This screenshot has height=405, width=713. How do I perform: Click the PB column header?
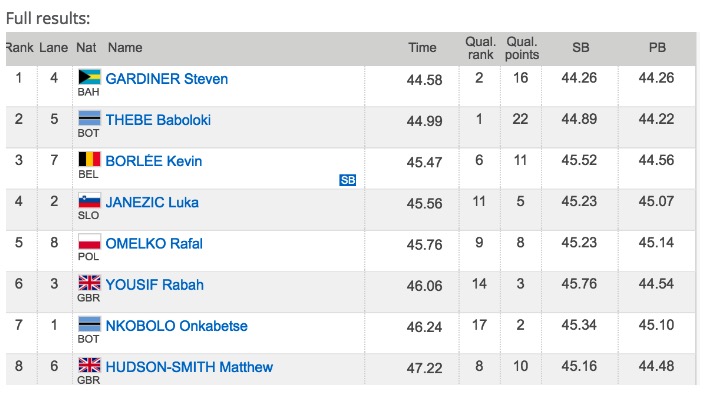click(x=657, y=48)
